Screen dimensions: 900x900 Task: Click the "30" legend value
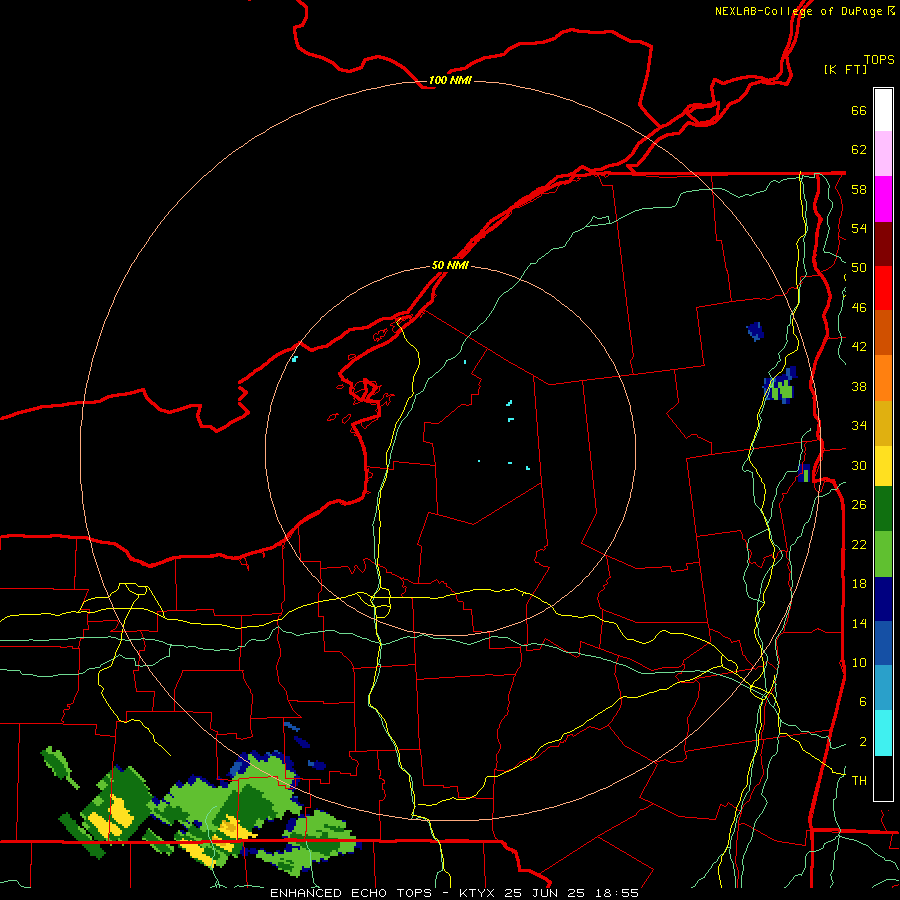[859, 465]
